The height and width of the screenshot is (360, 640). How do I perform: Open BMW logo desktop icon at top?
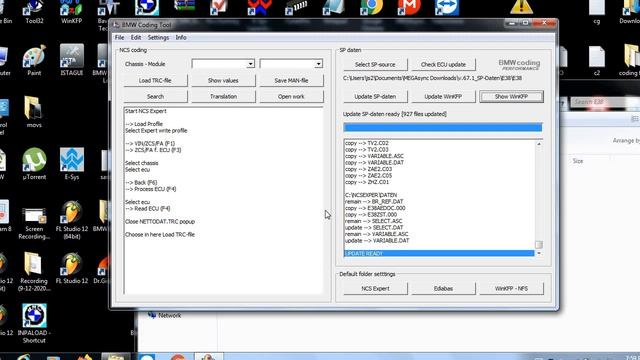click(x=147, y=7)
